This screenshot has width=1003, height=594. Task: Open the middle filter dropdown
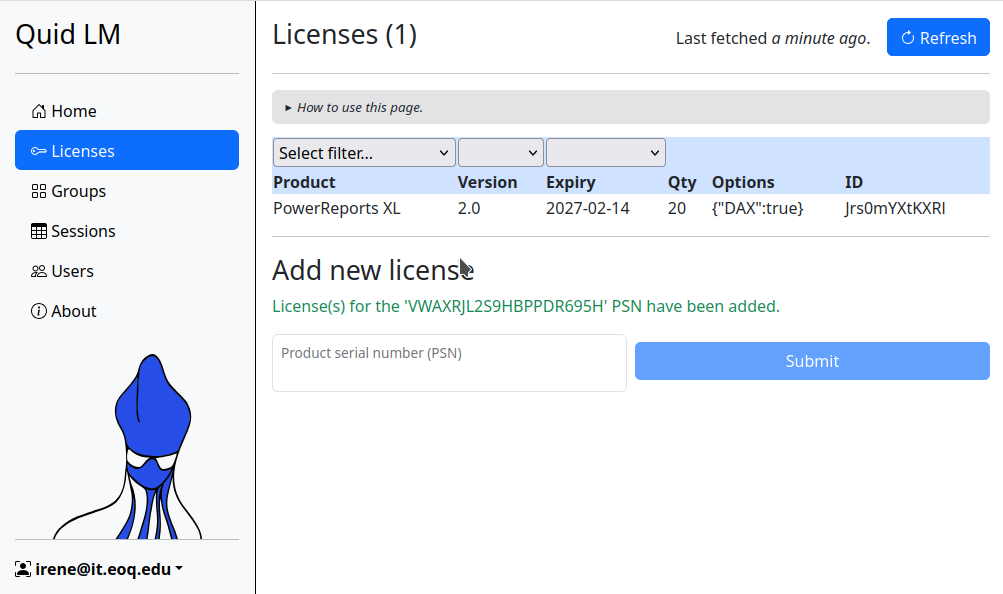500,153
